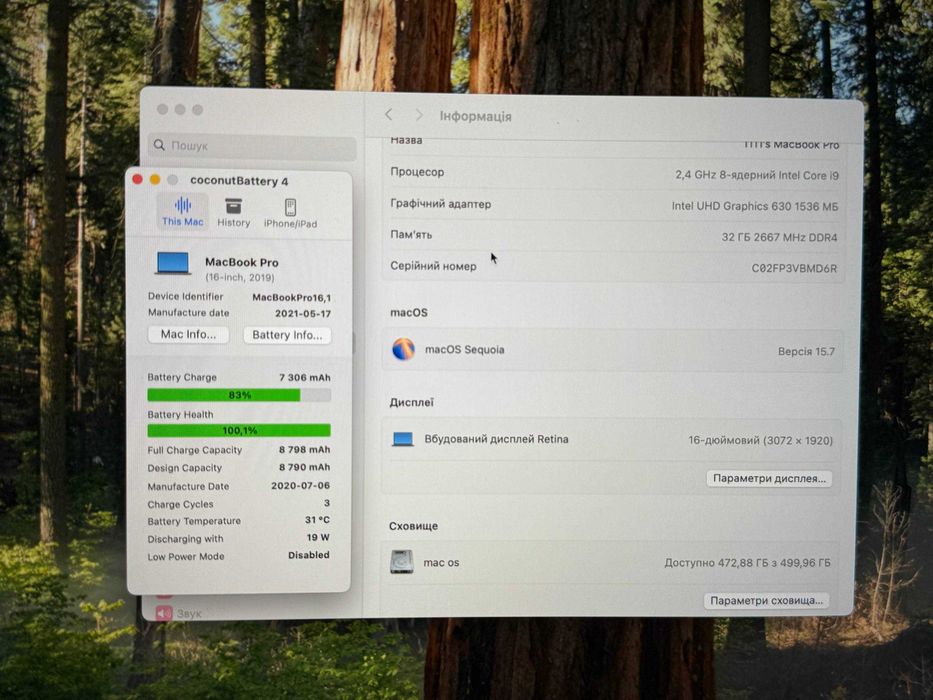Click the mac os disk drive icon
This screenshot has height=700, width=933.
pos(402,562)
